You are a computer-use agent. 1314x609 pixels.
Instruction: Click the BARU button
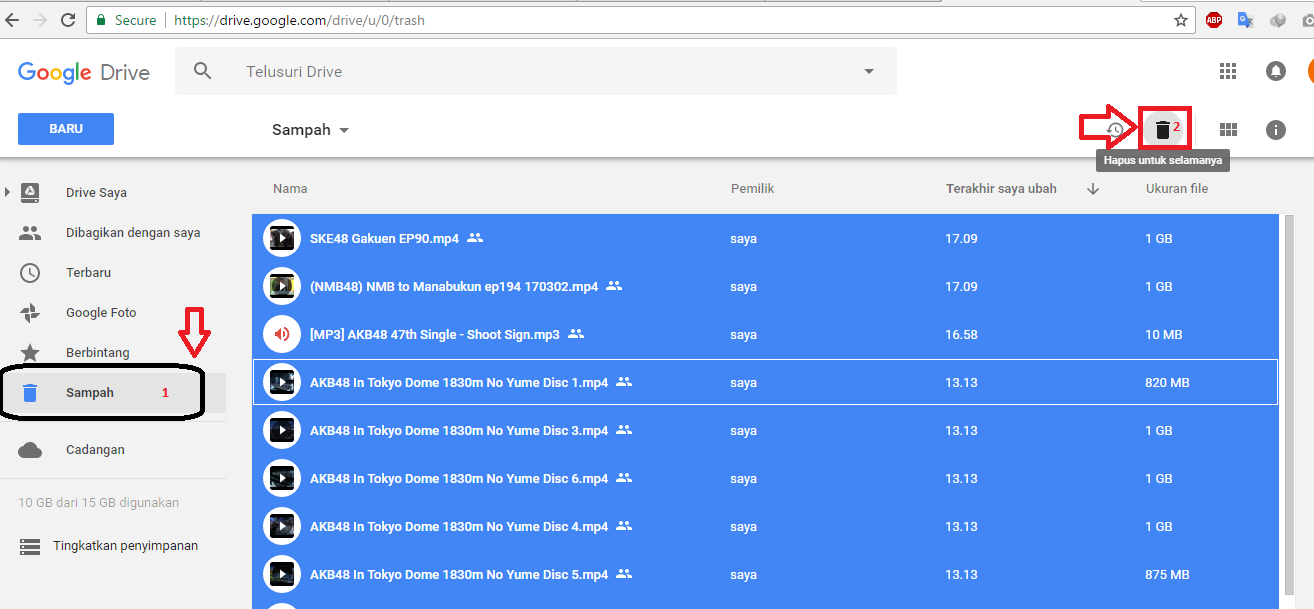(x=66, y=129)
